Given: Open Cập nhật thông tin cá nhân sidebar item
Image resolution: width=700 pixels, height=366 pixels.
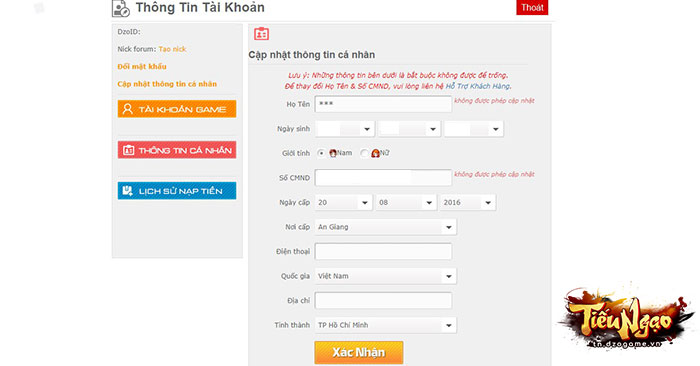Looking at the screenshot, I should (167, 84).
